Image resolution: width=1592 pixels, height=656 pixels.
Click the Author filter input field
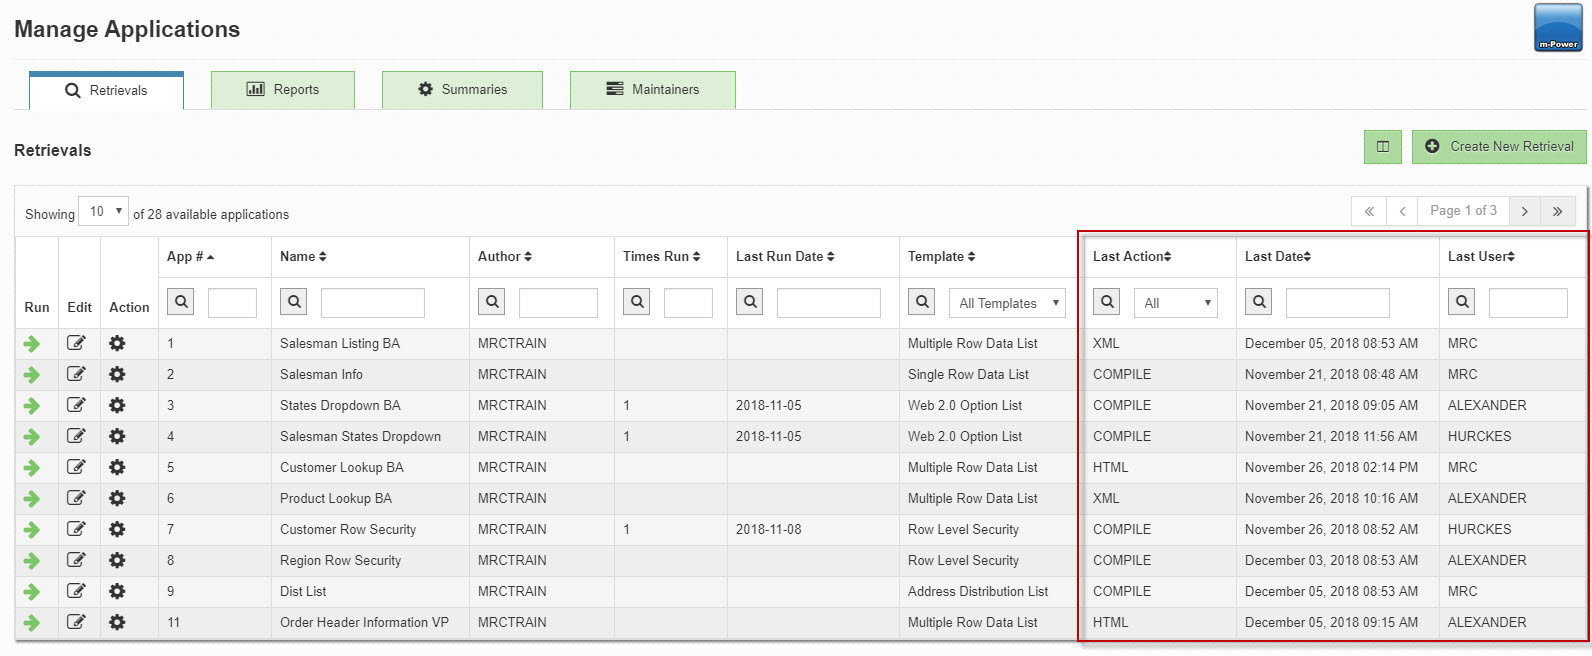558,303
